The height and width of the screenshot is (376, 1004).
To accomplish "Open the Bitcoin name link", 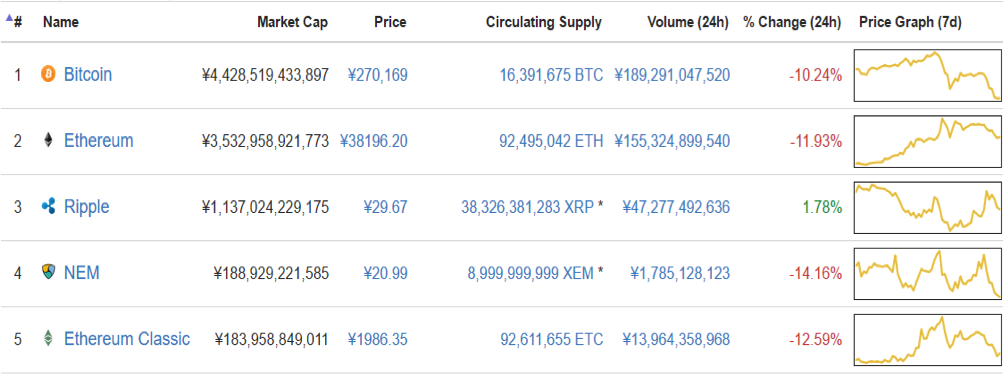I will point(88,75).
